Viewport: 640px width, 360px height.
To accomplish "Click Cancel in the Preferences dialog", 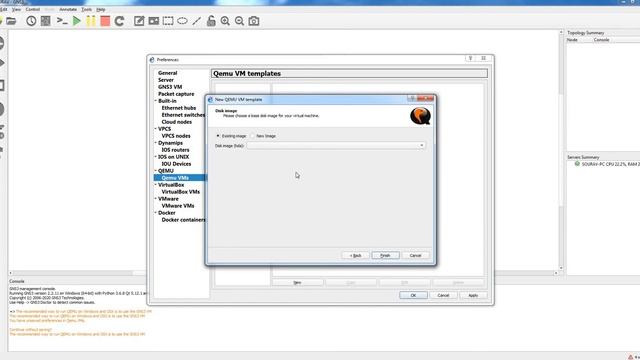I will coord(443,295).
